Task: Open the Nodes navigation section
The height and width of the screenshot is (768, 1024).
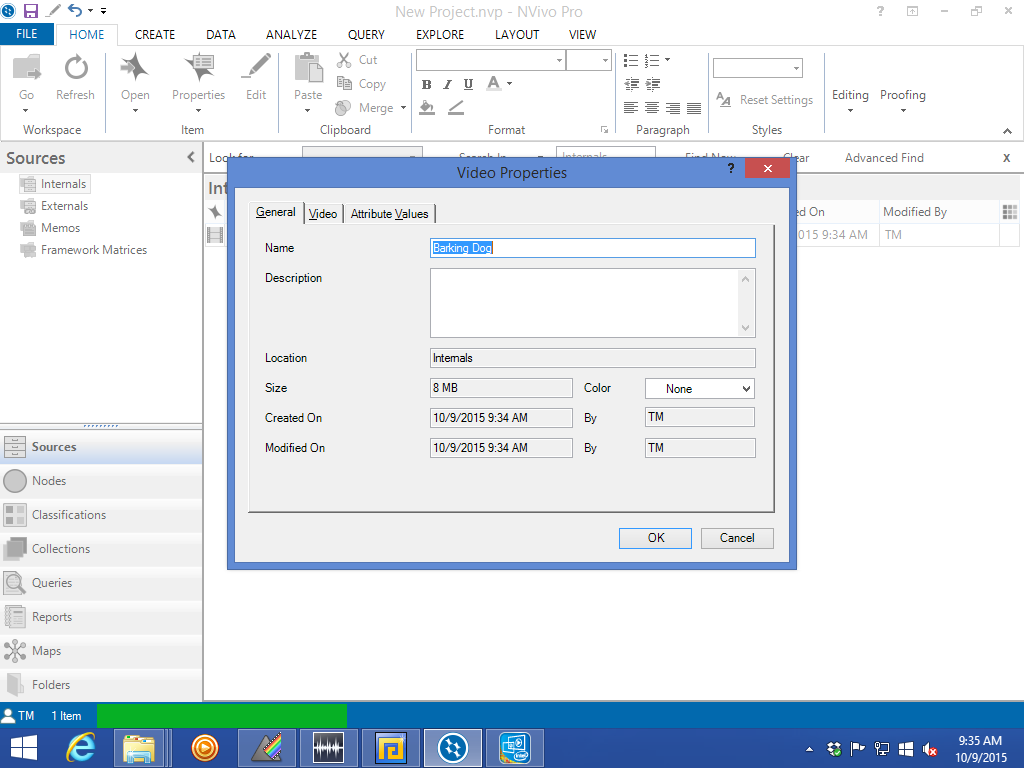Action: [49, 481]
